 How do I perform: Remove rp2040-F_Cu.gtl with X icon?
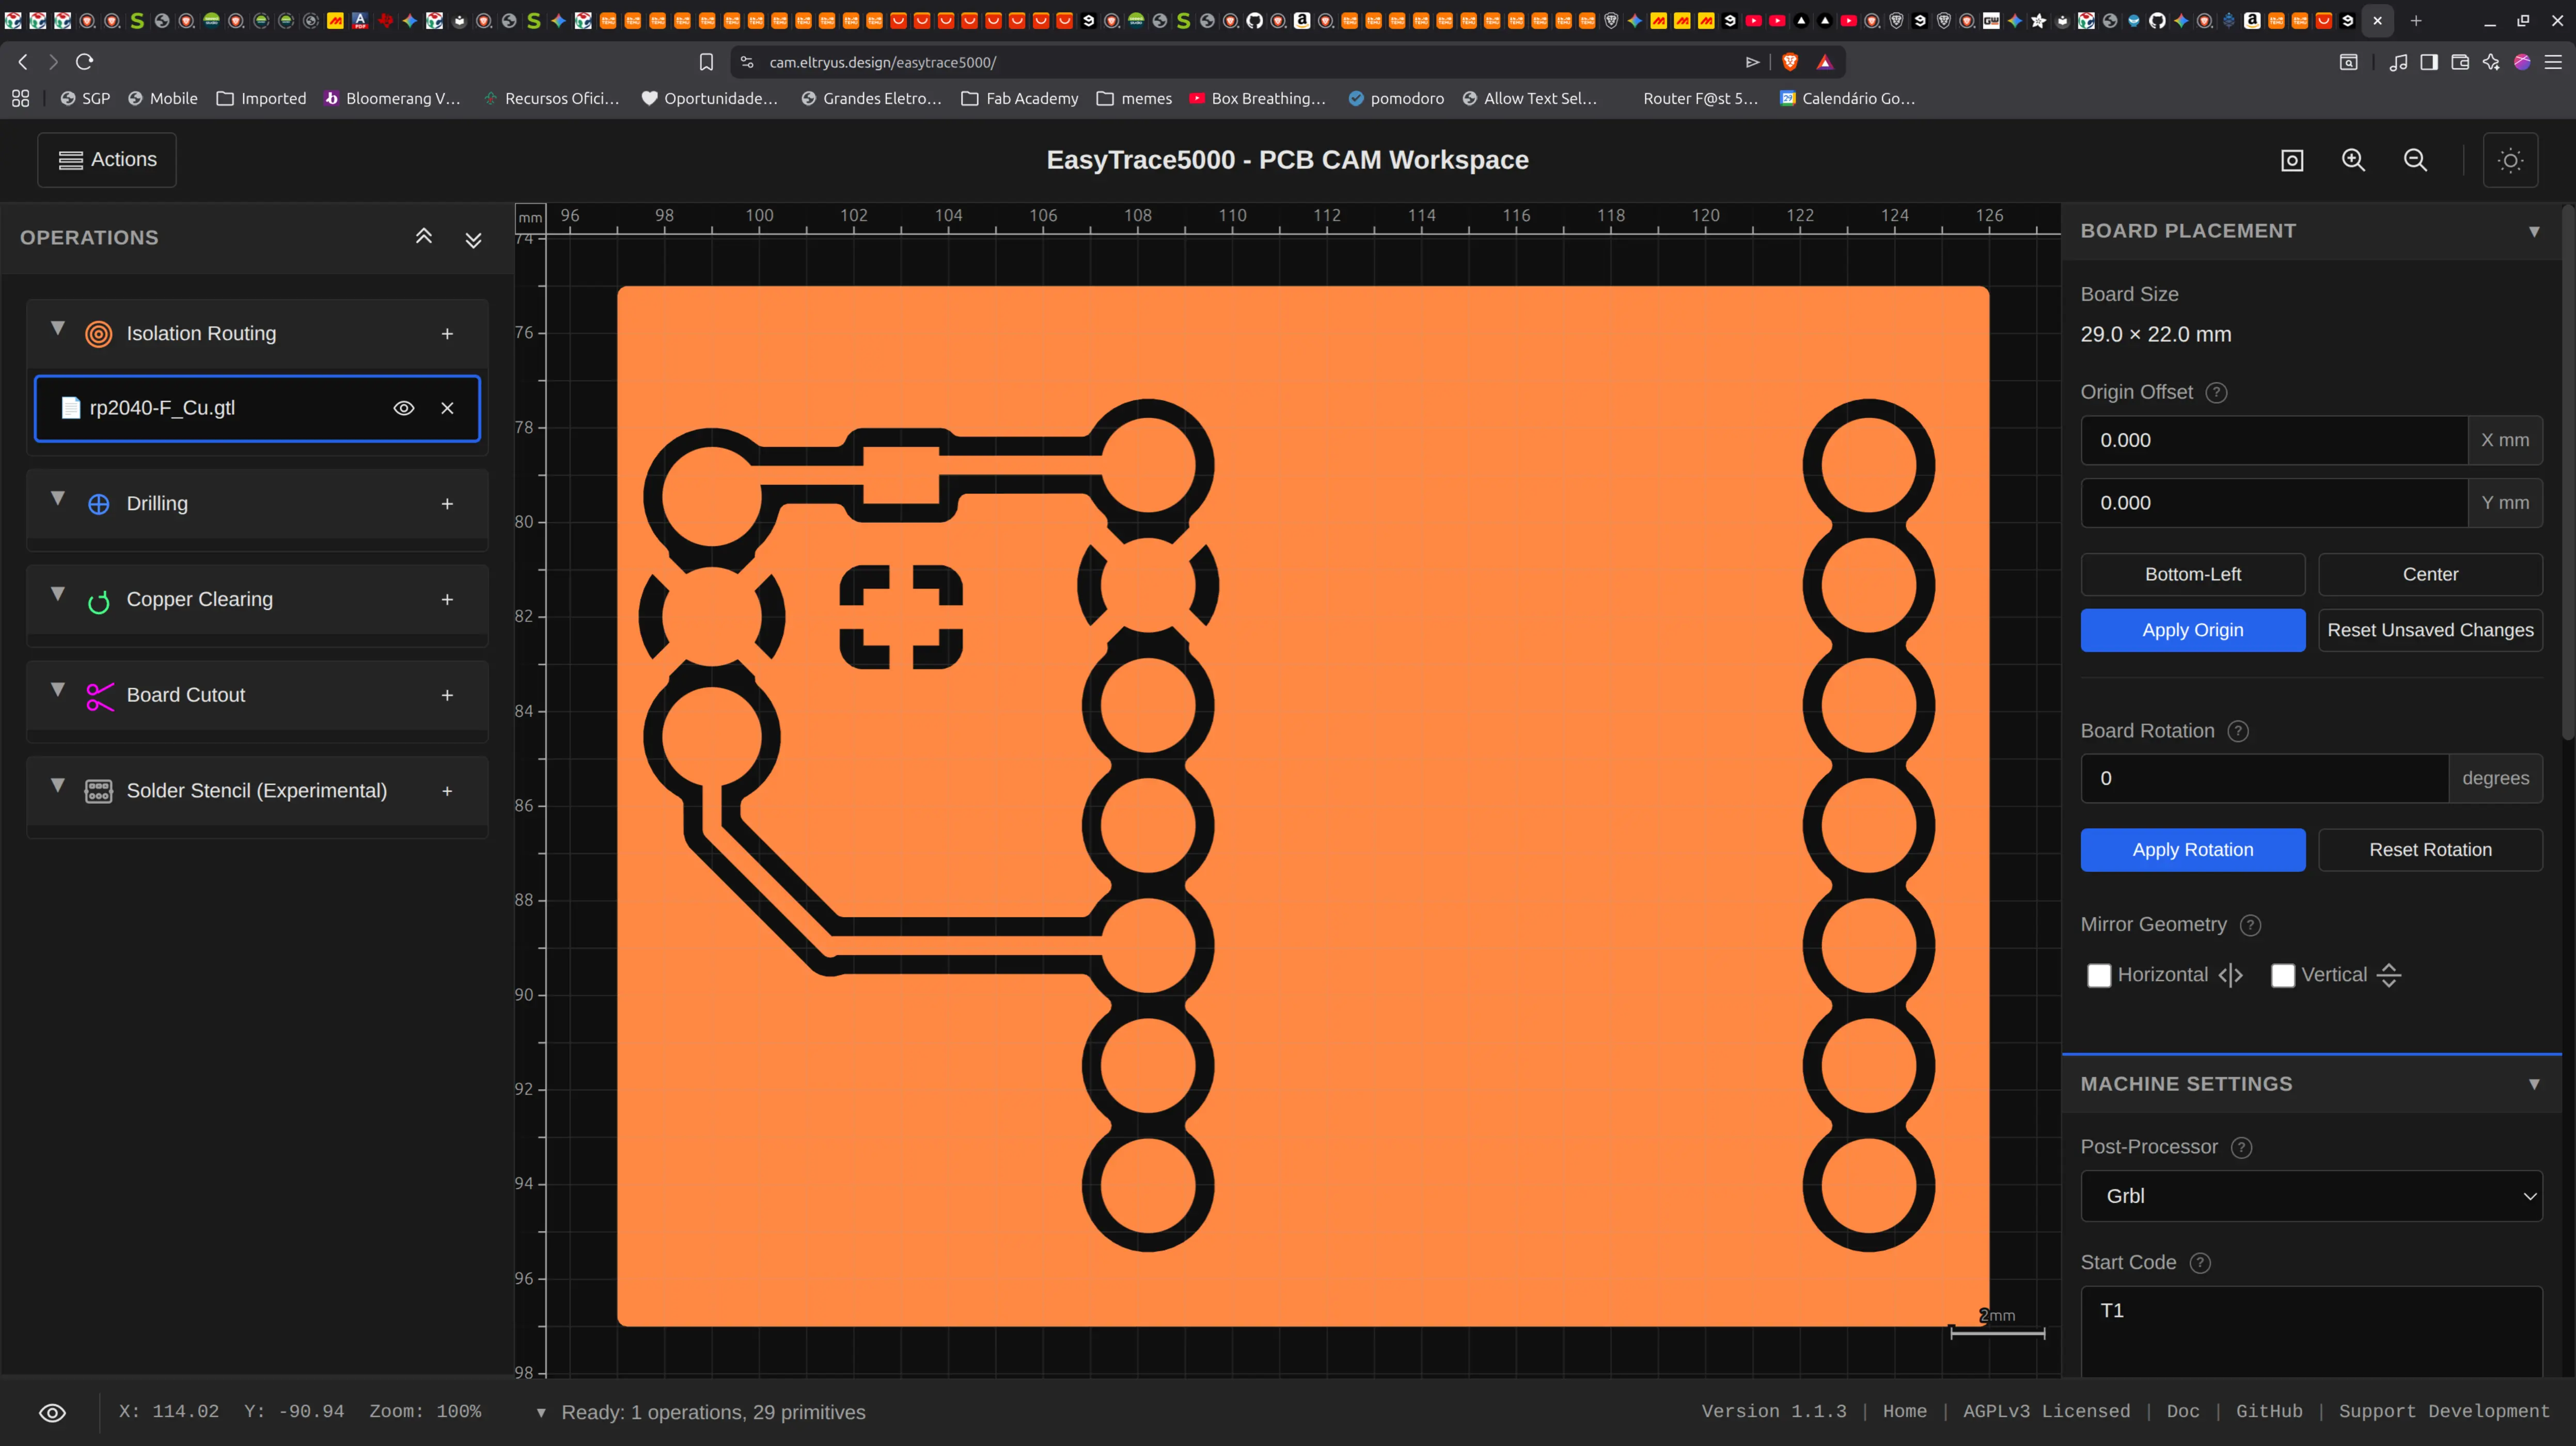447,408
